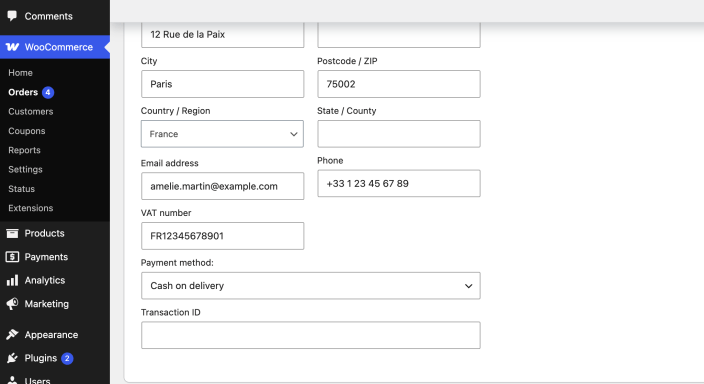
Task: Click the Analytics bar chart icon
Action: [12, 280]
